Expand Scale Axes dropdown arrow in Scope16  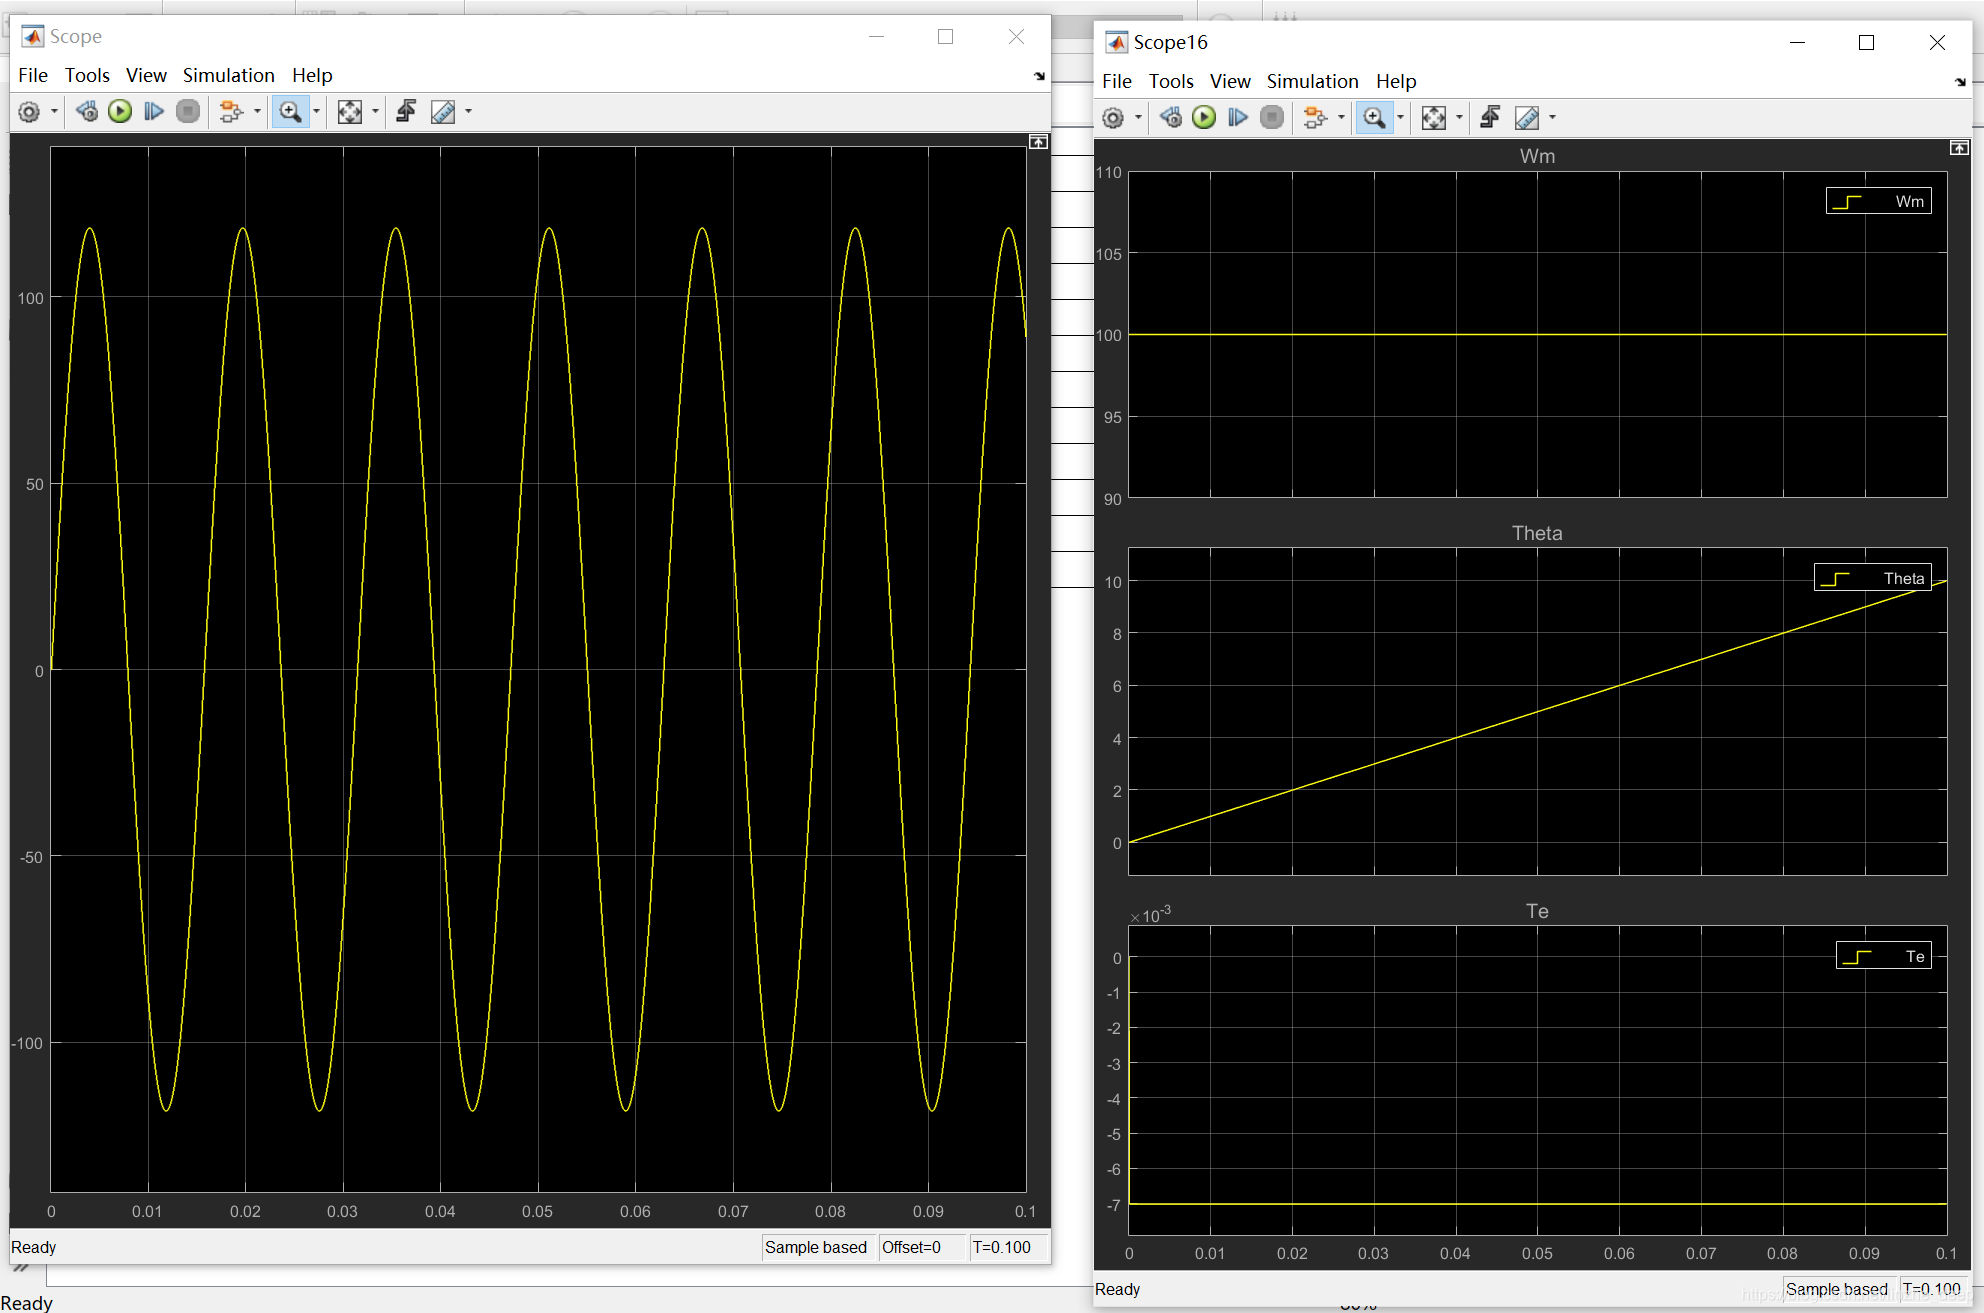point(1459,118)
